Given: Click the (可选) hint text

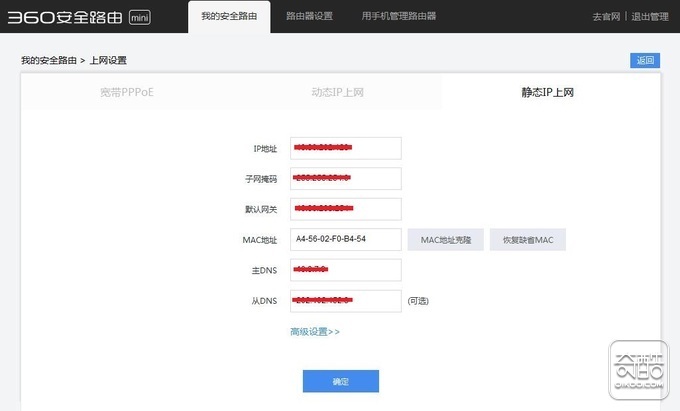Looking at the screenshot, I should (418, 301).
